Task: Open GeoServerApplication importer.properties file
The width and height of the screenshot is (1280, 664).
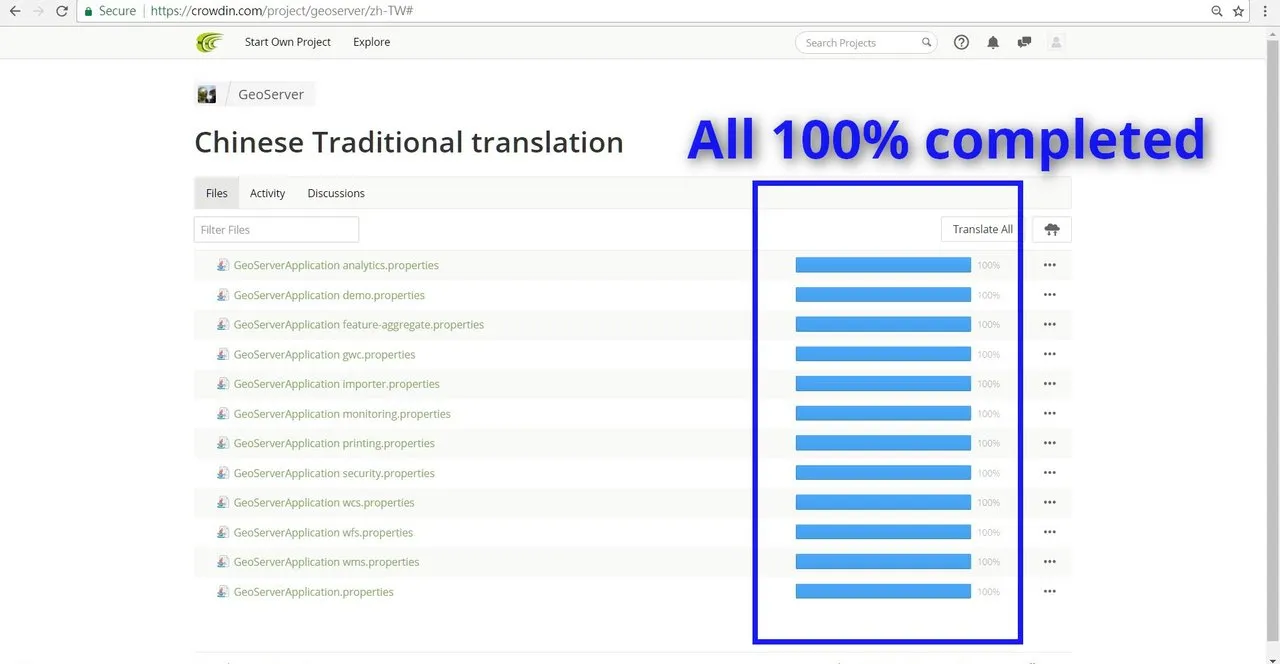Action: coord(336,384)
